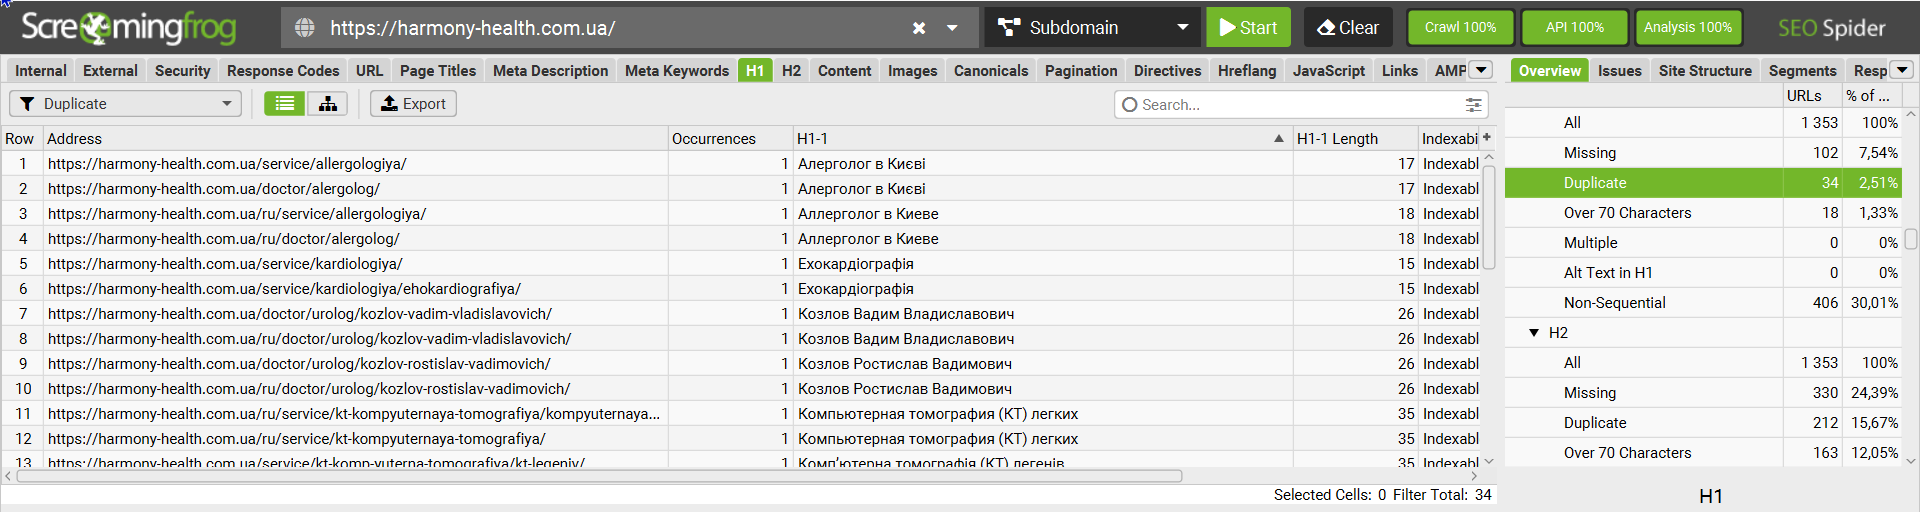This screenshot has width=1920, height=512.
Task: Switch to list view mode
Action: [285, 104]
